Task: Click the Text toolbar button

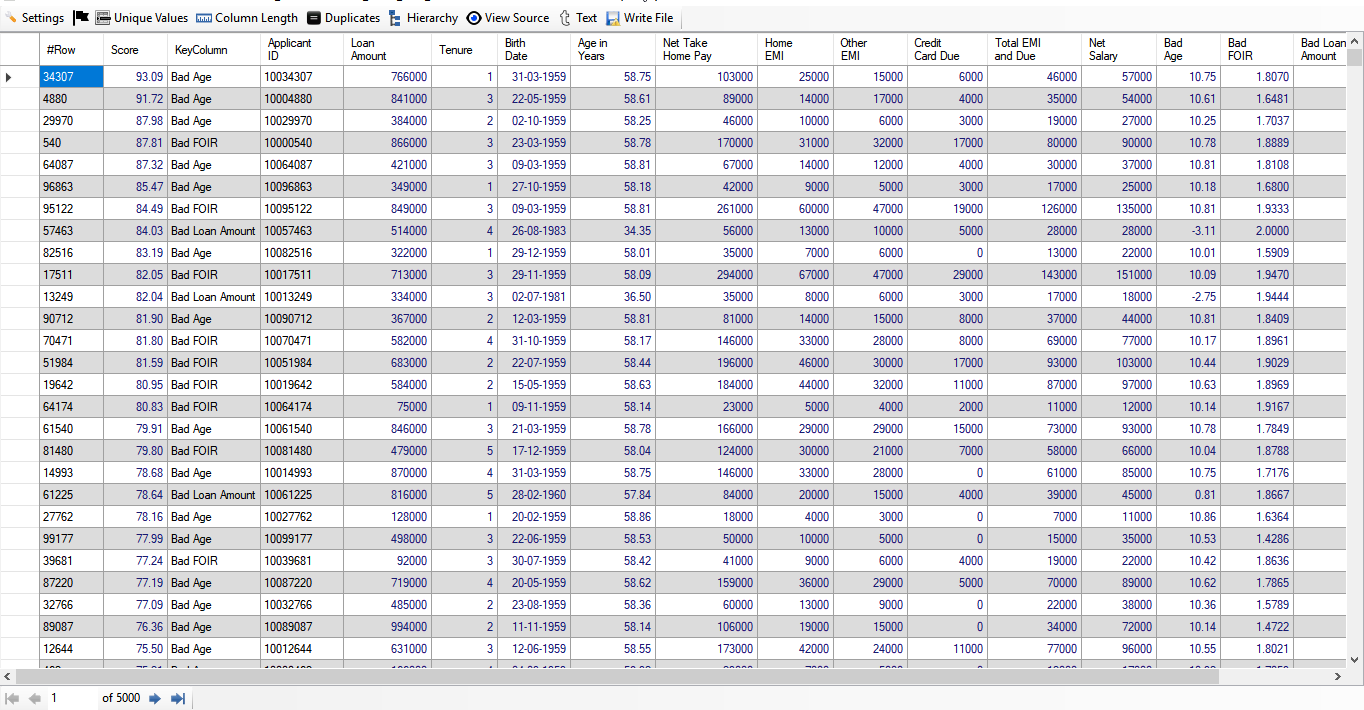Action: tap(578, 18)
